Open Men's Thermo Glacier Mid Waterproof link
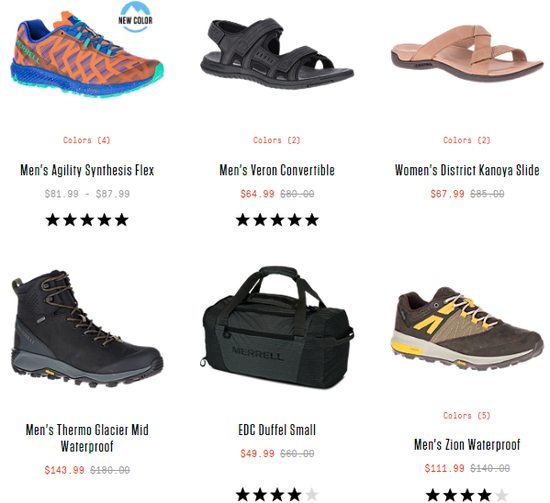The height and width of the screenshot is (503, 550). [87, 438]
